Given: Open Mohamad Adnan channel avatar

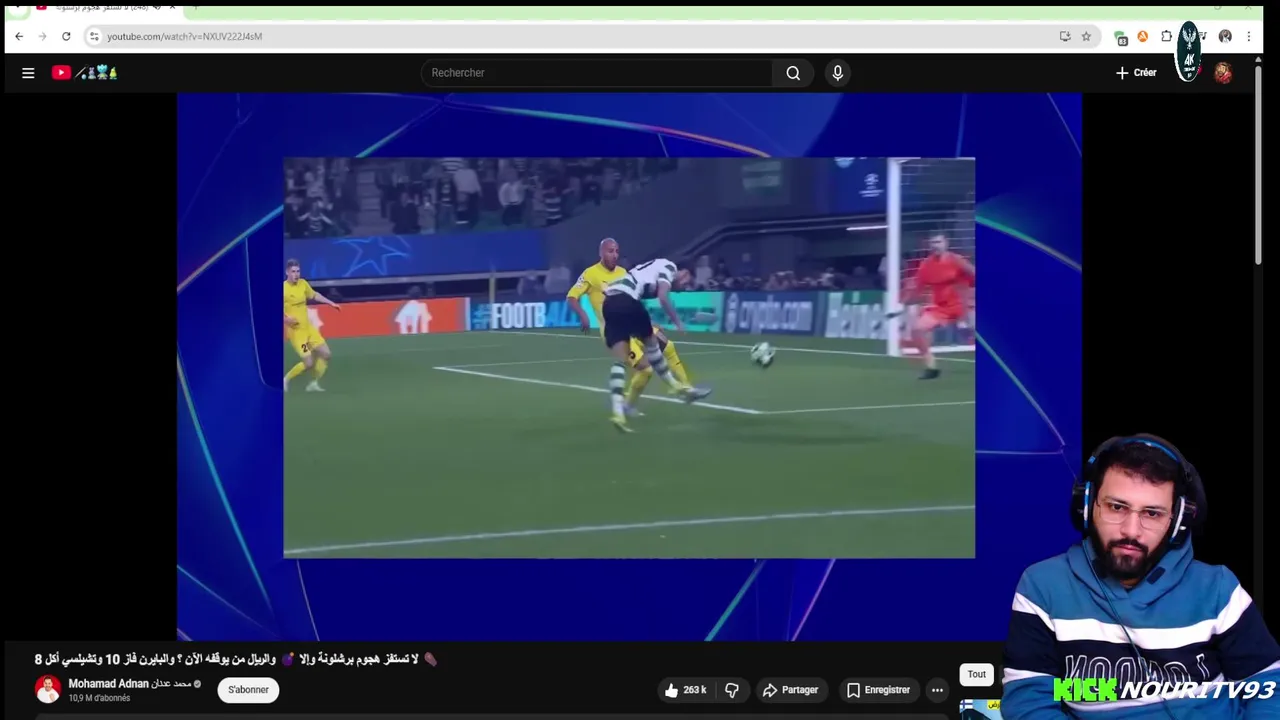Looking at the screenshot, I should [x=47, y=689].
